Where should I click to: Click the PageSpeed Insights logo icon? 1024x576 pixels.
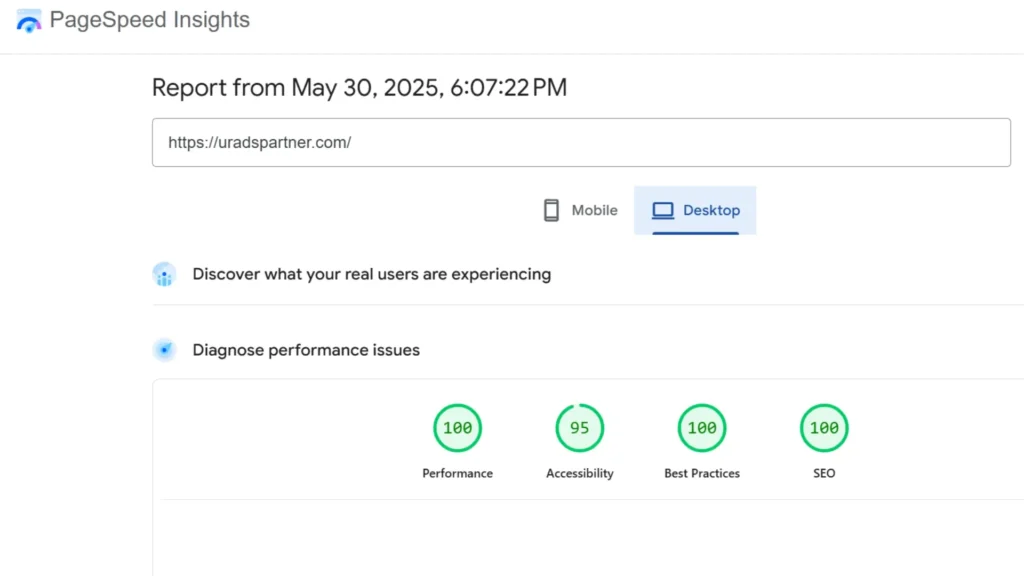[x=29, y=21]
